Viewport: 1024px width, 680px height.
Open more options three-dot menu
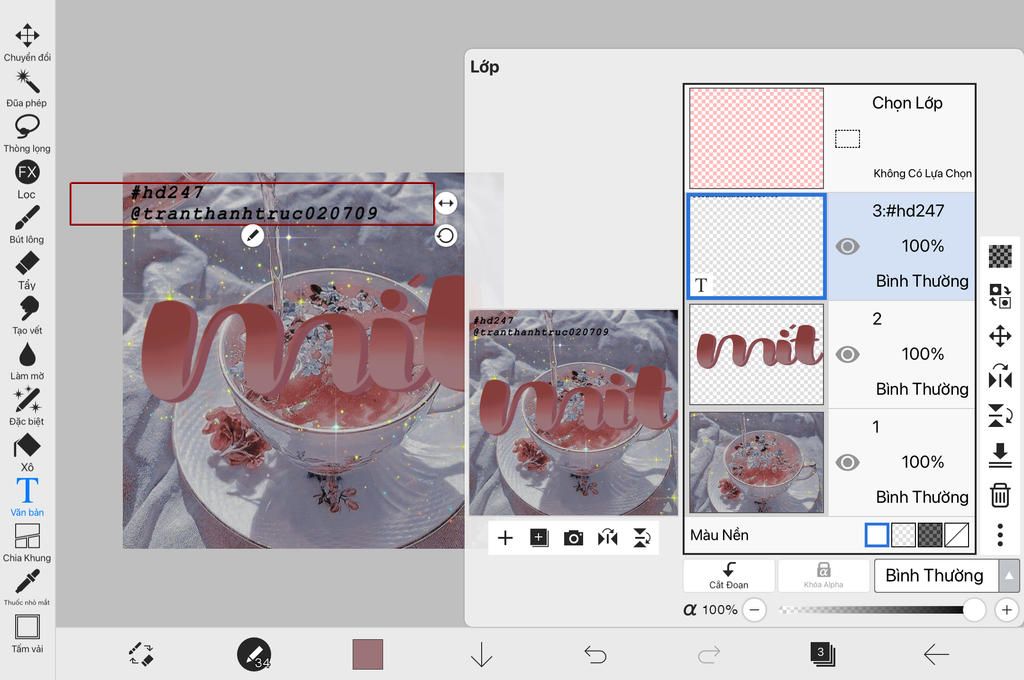click(x=1000, y=535)
